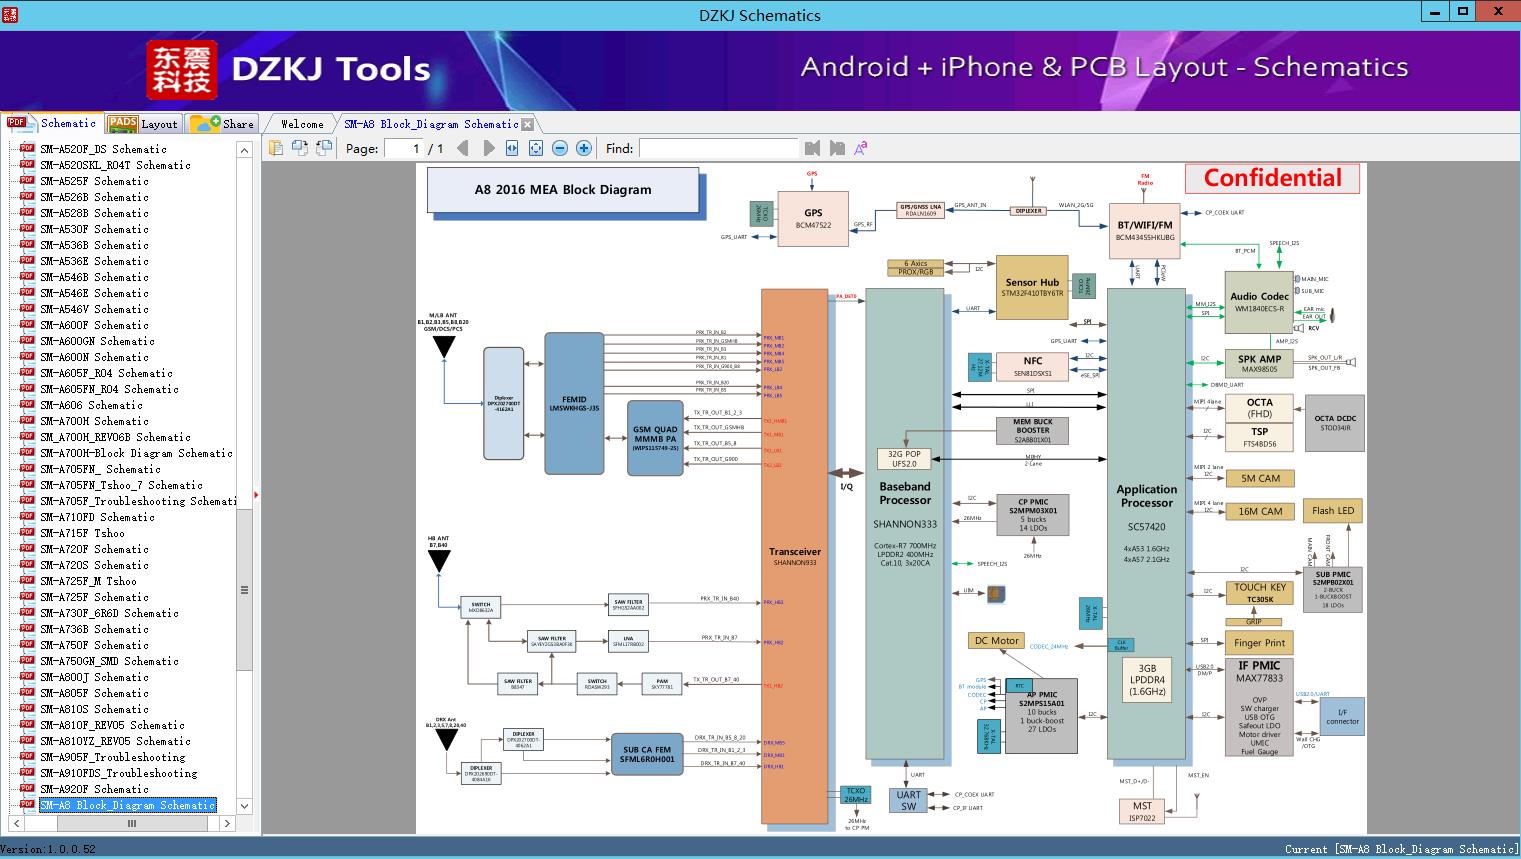Click the list's vertical scrollbar thumb

tap(244, 589)
